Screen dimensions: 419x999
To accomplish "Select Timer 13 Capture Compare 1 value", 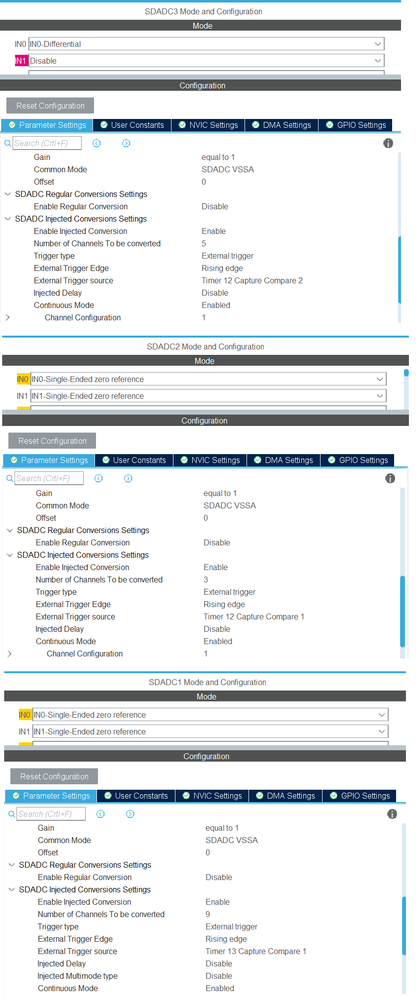I will click(256, 951).
